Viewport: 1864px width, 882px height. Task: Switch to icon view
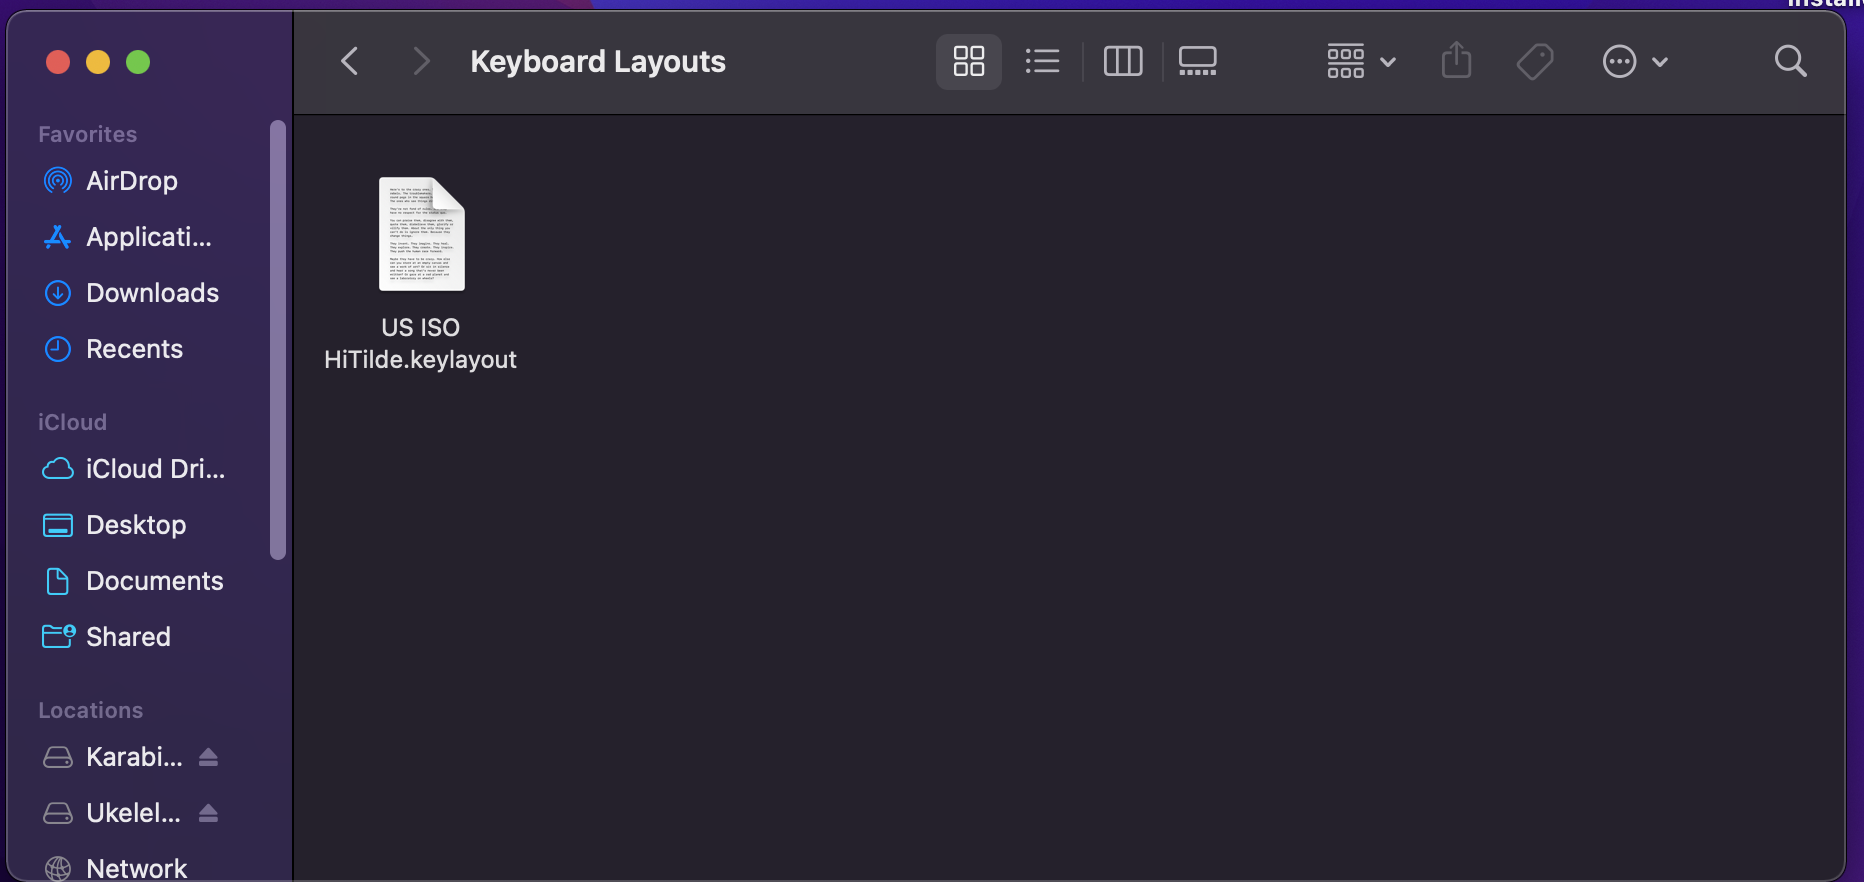click(968, 62)
